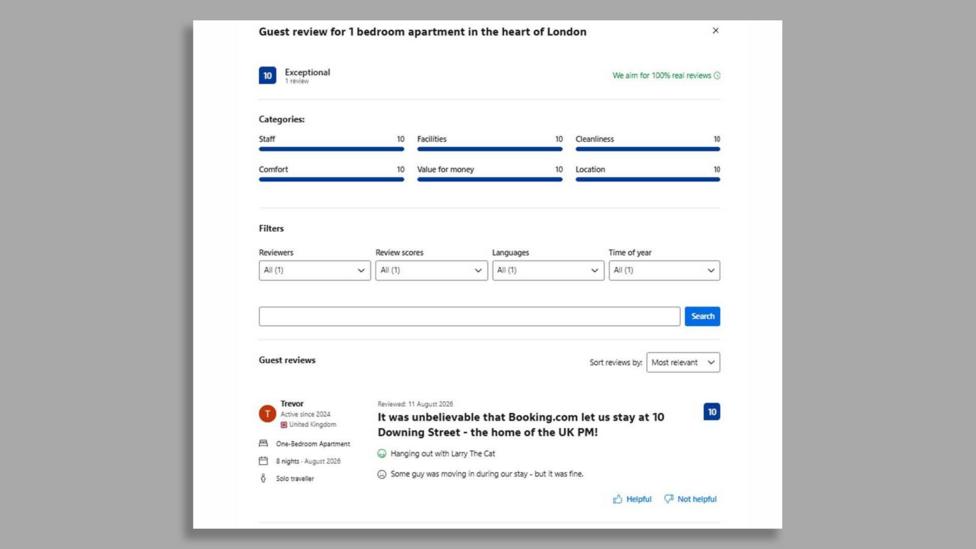The width and height of the screenshot is (976, 549).
Task: Close the guest review dialog
Action: [715, 30]
